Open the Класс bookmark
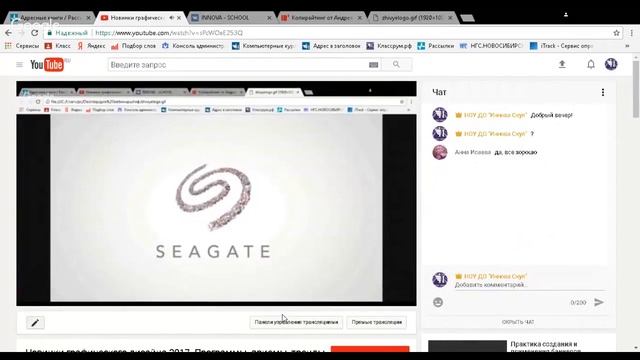 click(58, 46)
